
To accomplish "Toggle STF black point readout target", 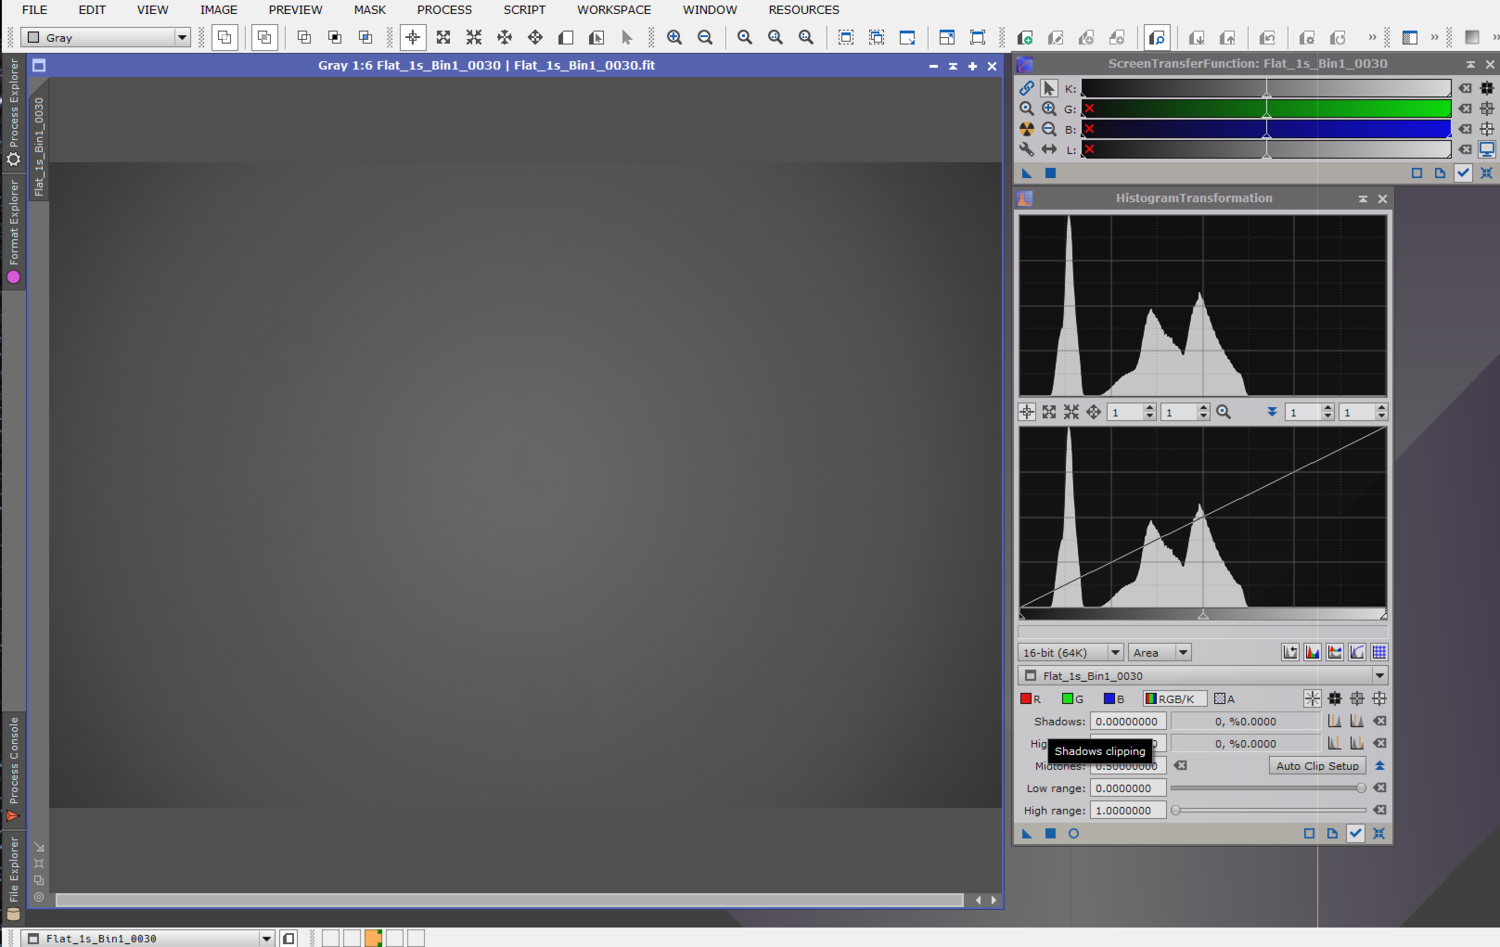I will pyautogui.click(x=1487, y=89).
